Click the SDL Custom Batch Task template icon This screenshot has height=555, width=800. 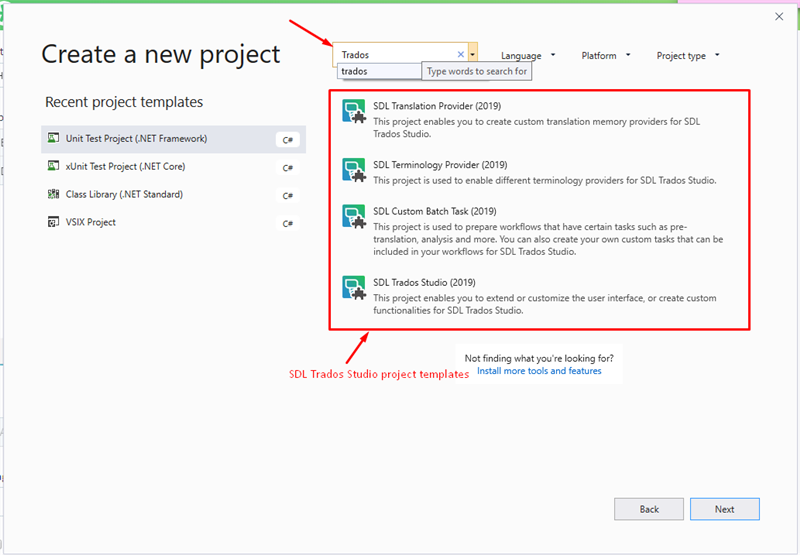click(354, 216)
